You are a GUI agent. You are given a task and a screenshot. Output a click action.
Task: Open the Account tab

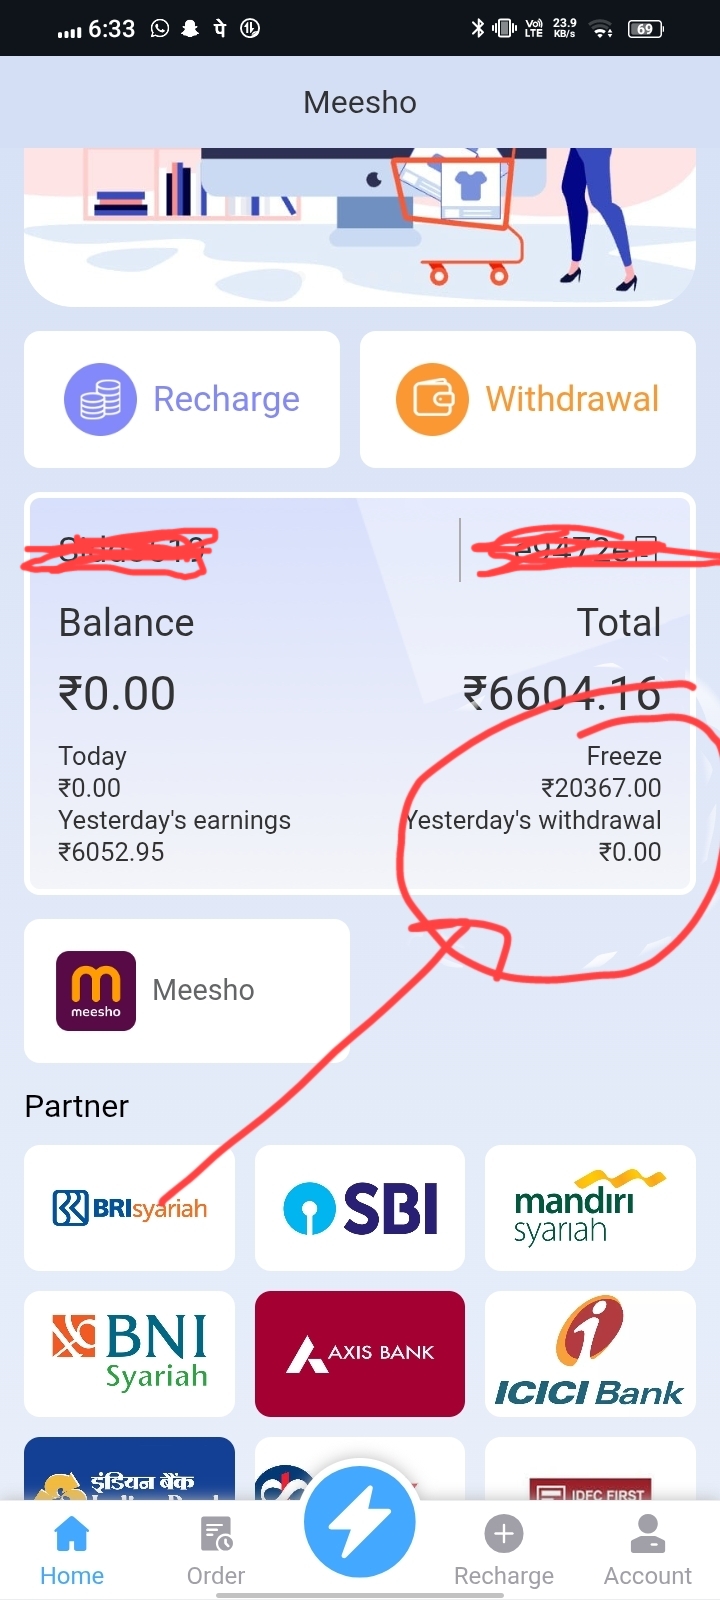click(648, 1551)
